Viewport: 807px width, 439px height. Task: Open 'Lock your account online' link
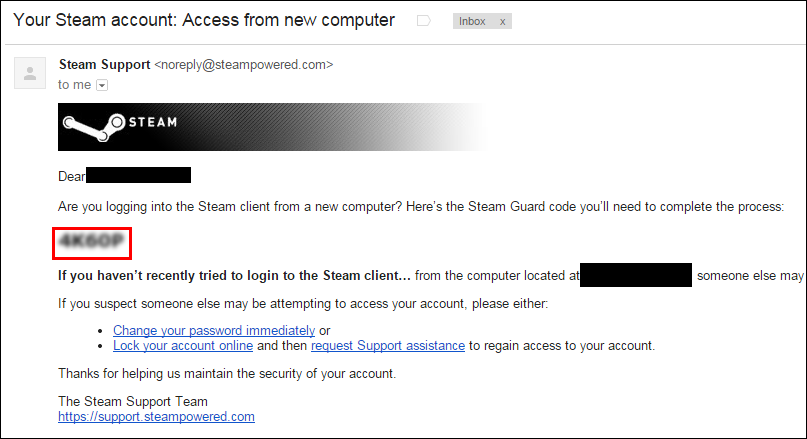[x=183, y=345]
